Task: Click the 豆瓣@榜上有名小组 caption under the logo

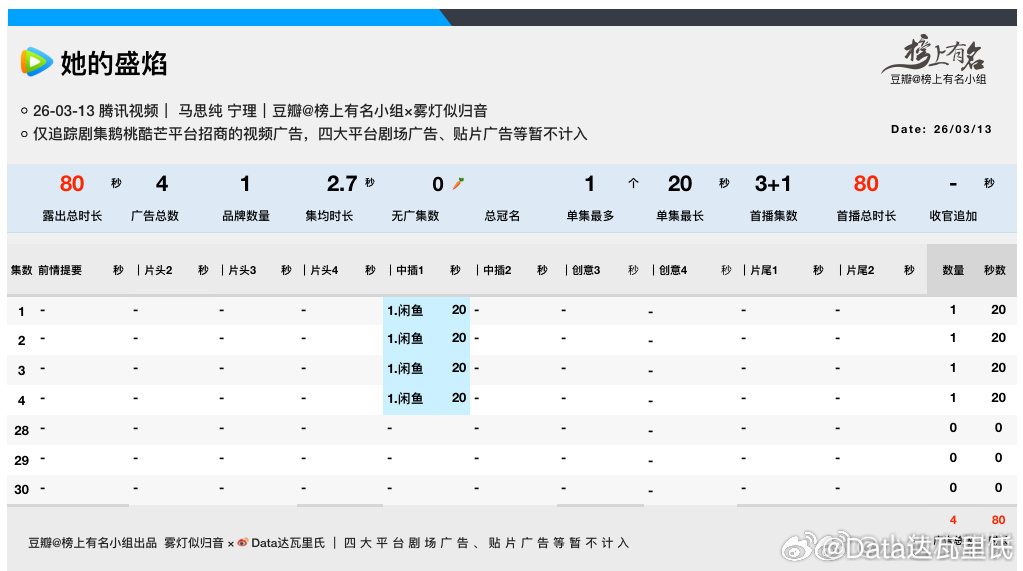Action: 938,79
